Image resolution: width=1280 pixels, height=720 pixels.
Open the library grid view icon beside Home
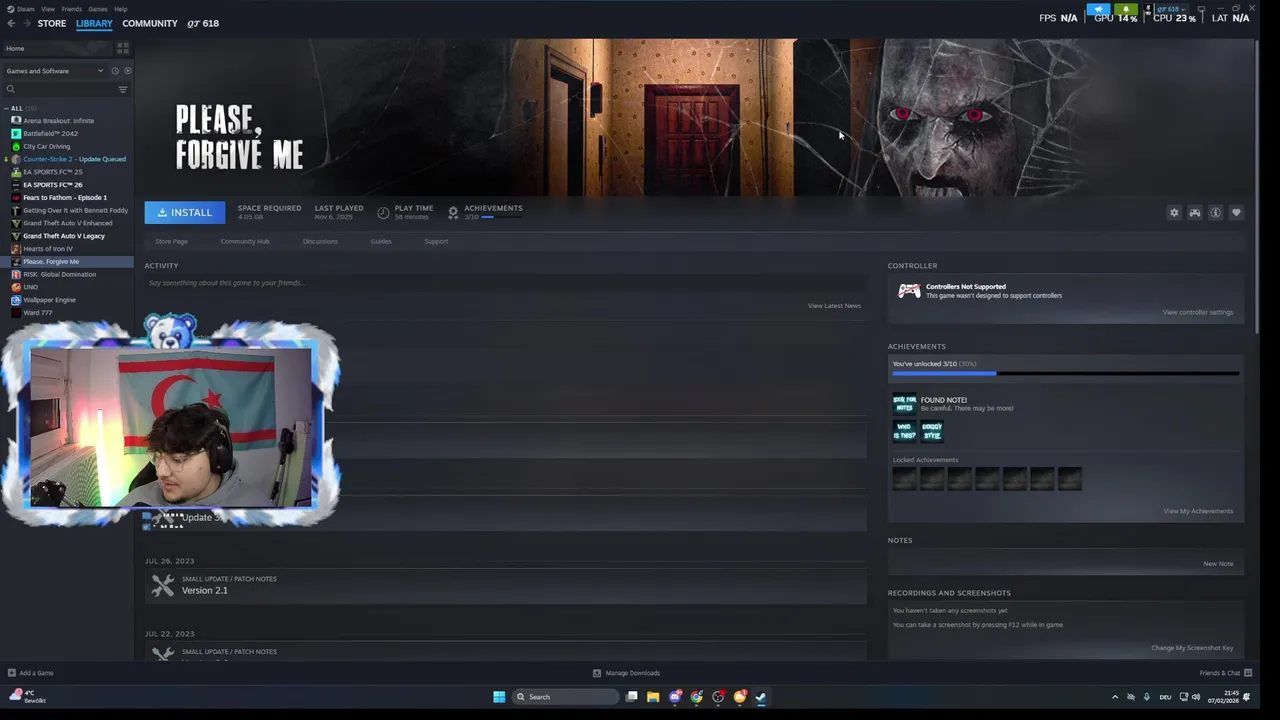pyautogui.click(x=123, y=48)
